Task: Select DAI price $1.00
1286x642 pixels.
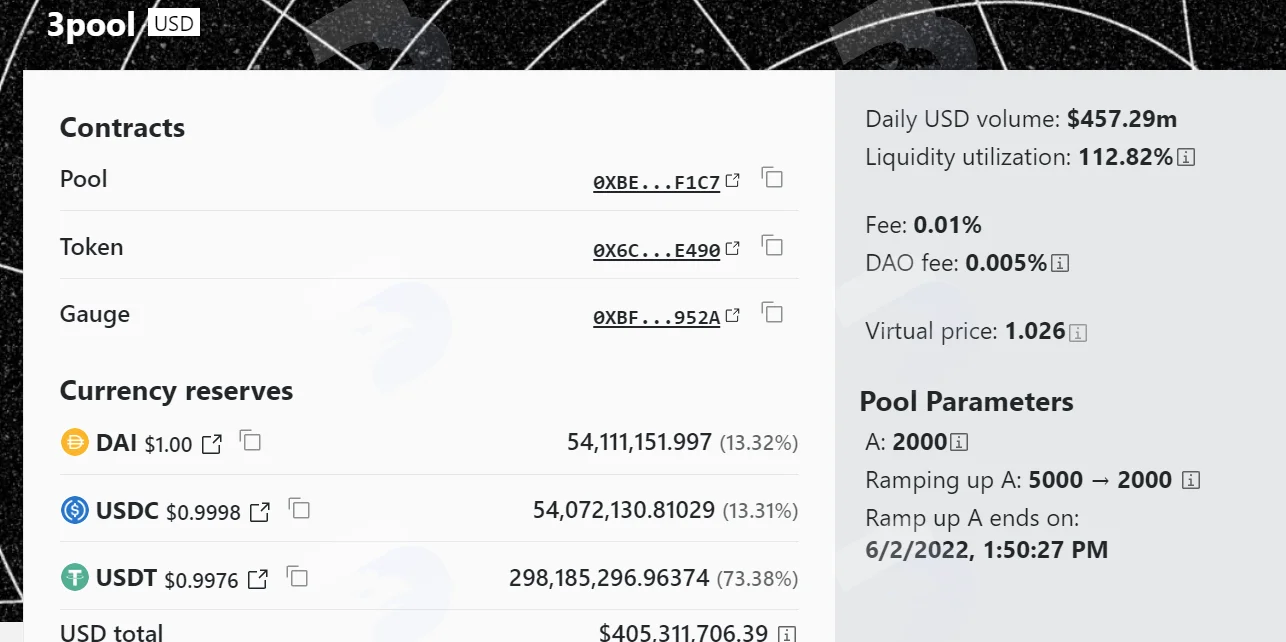Action: pyautogui.click(x=168, y=444)
